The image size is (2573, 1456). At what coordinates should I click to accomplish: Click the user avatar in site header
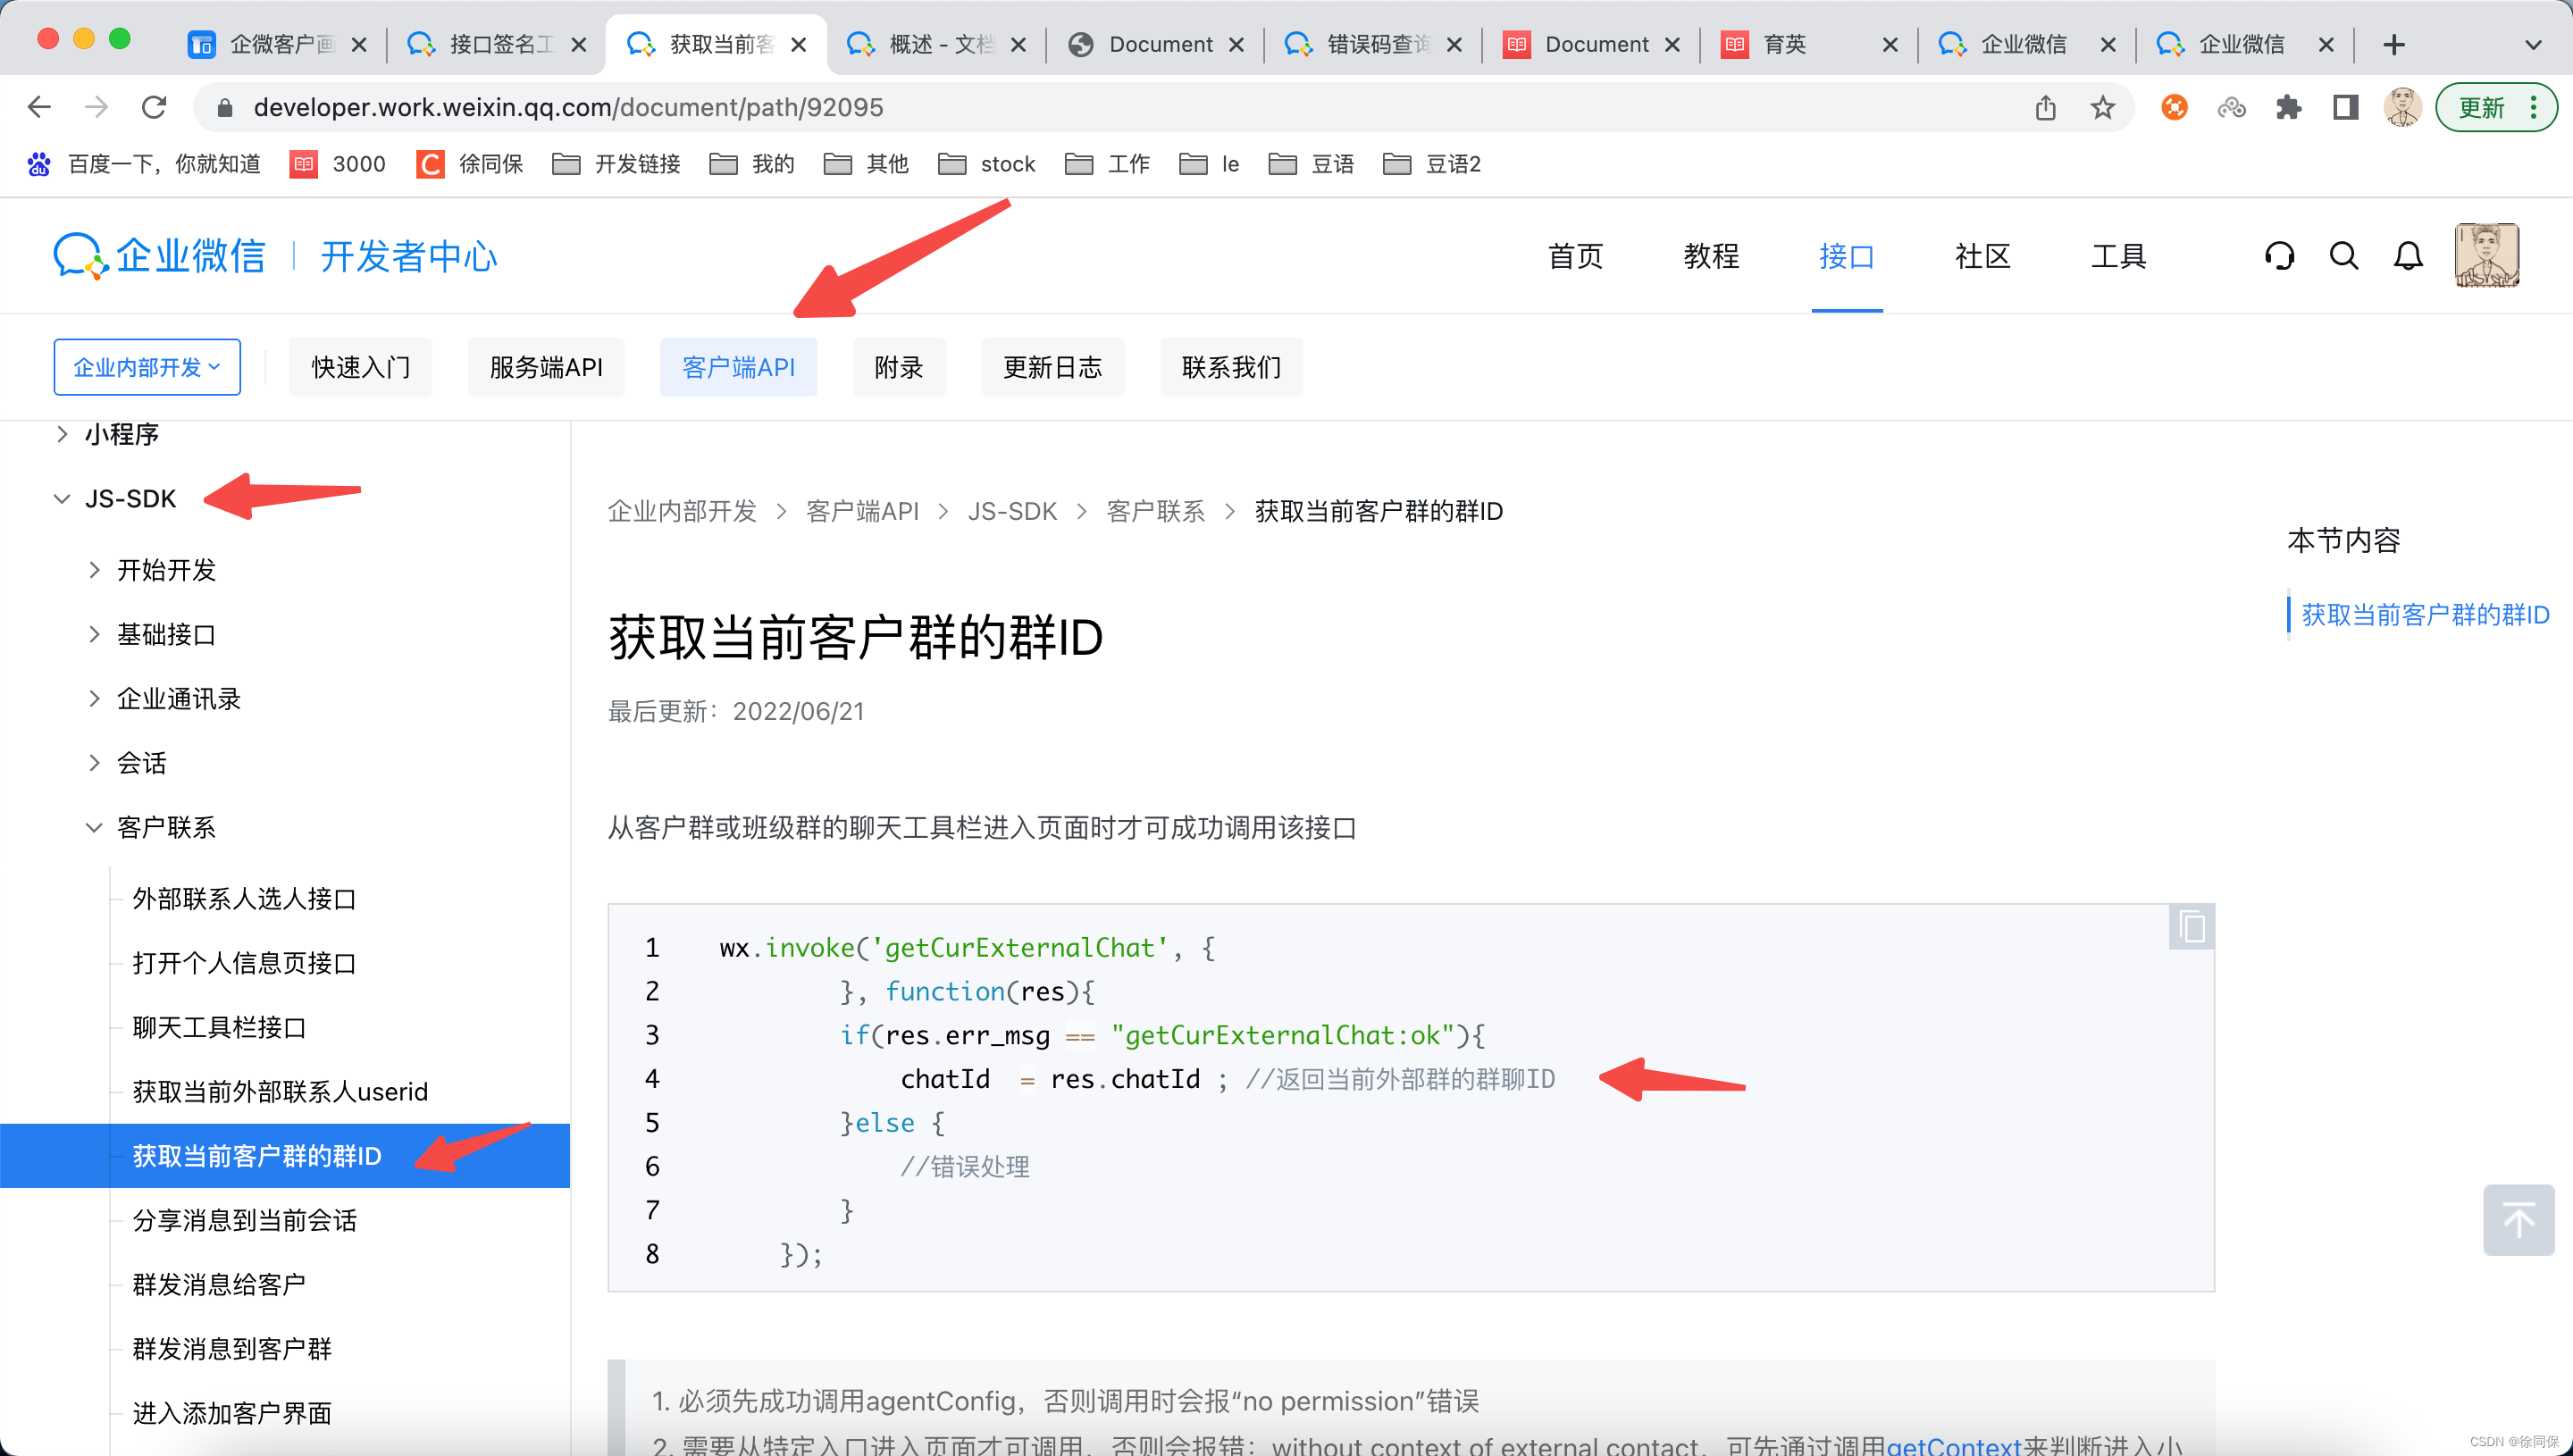pos(2487,256)
